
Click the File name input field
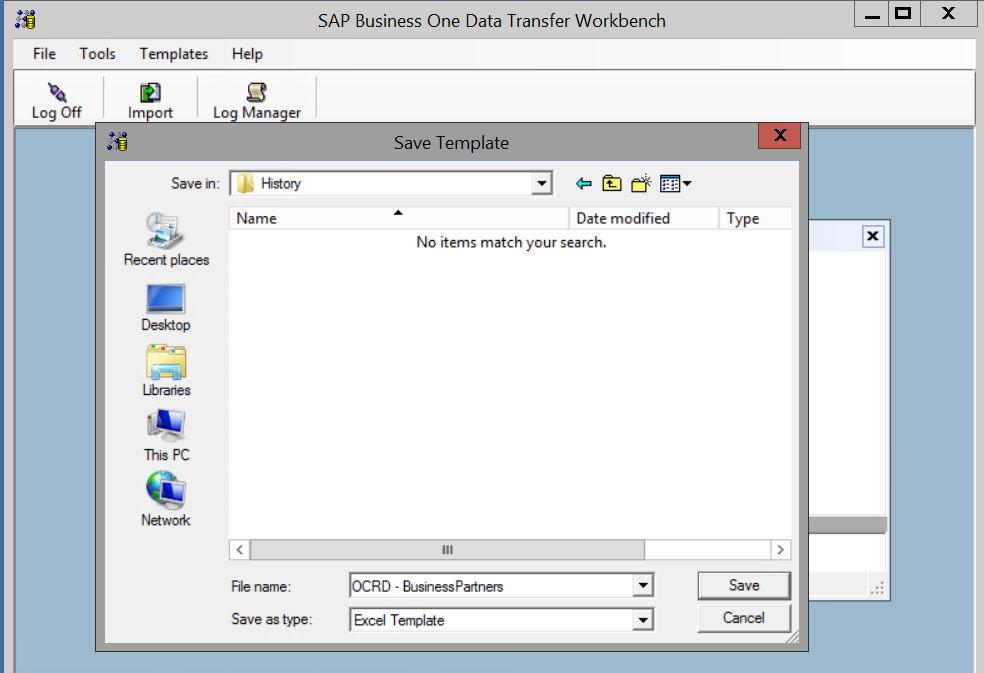tap(491, 586)
